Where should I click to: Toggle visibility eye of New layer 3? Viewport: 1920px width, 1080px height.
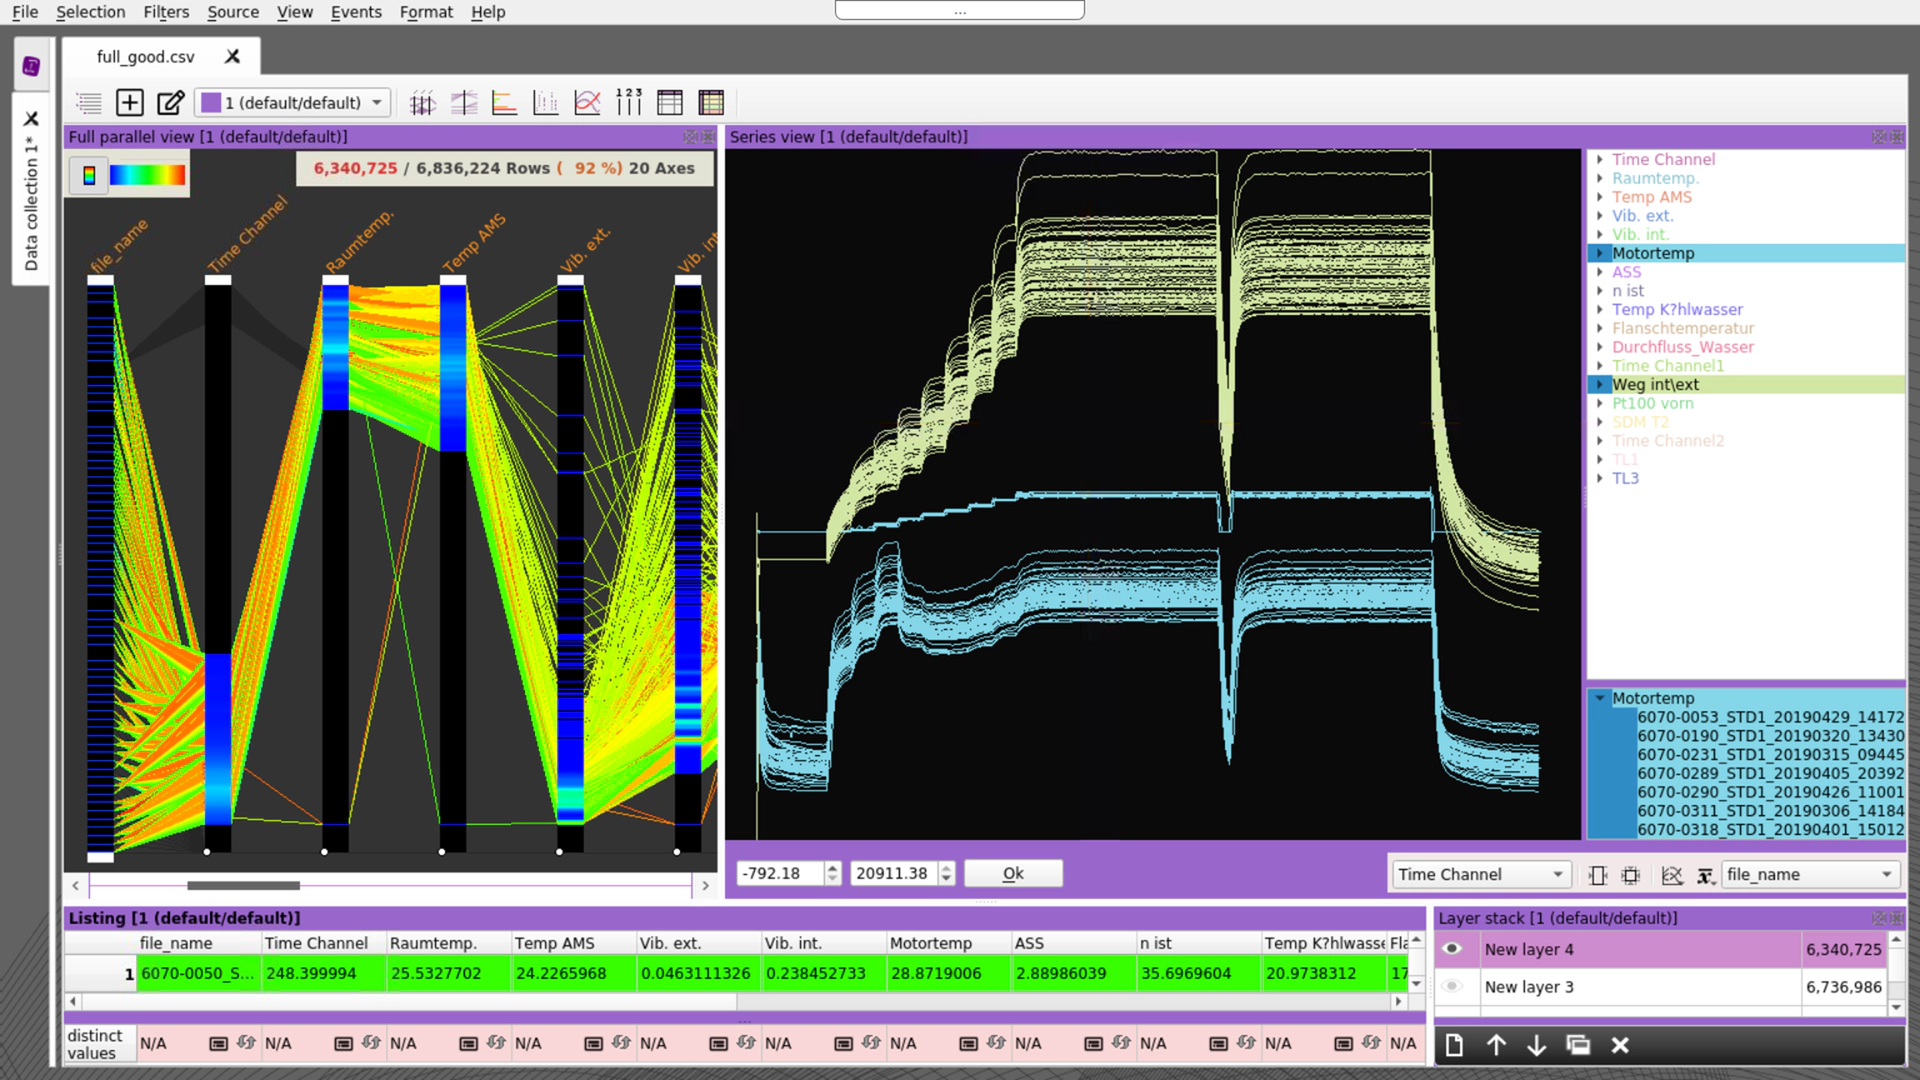pyautogui.click(x=1452, y=987)
